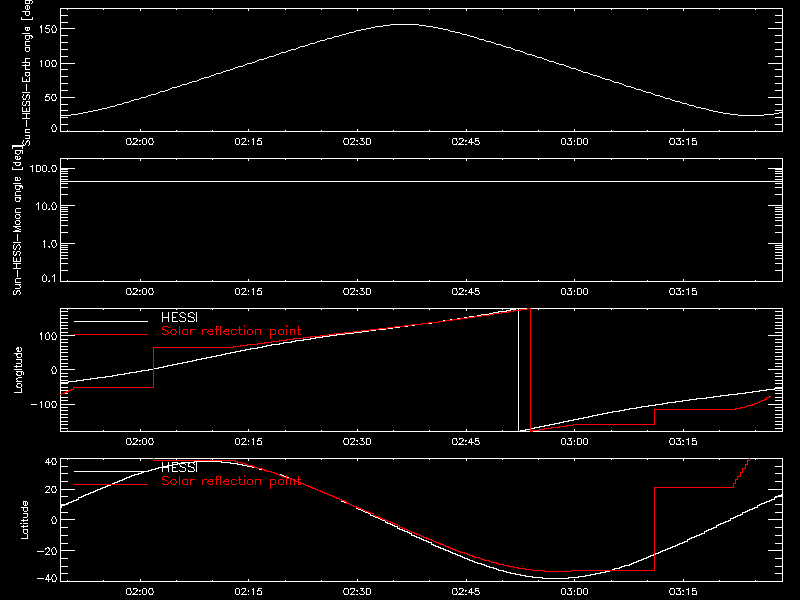Viewport: 800px width, 600px height.
Task: Select the 20 tick in Latitude plot
Action: pos(51,489)
